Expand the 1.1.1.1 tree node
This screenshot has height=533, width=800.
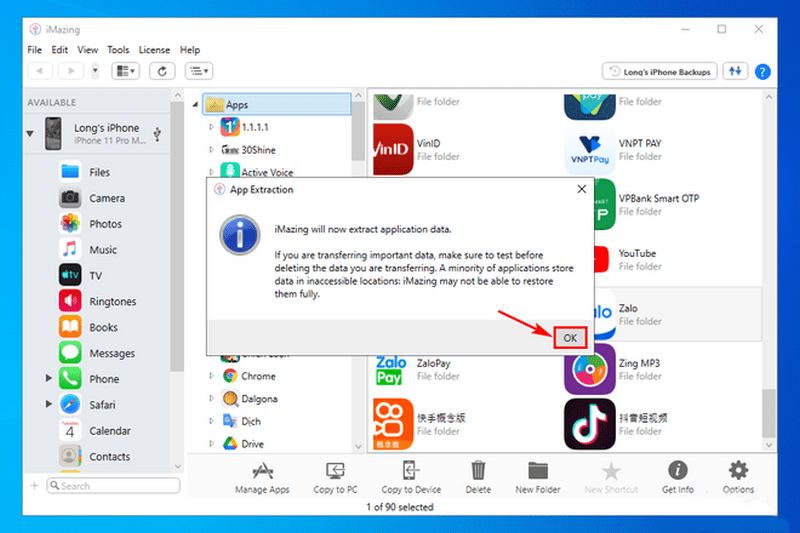212,127
